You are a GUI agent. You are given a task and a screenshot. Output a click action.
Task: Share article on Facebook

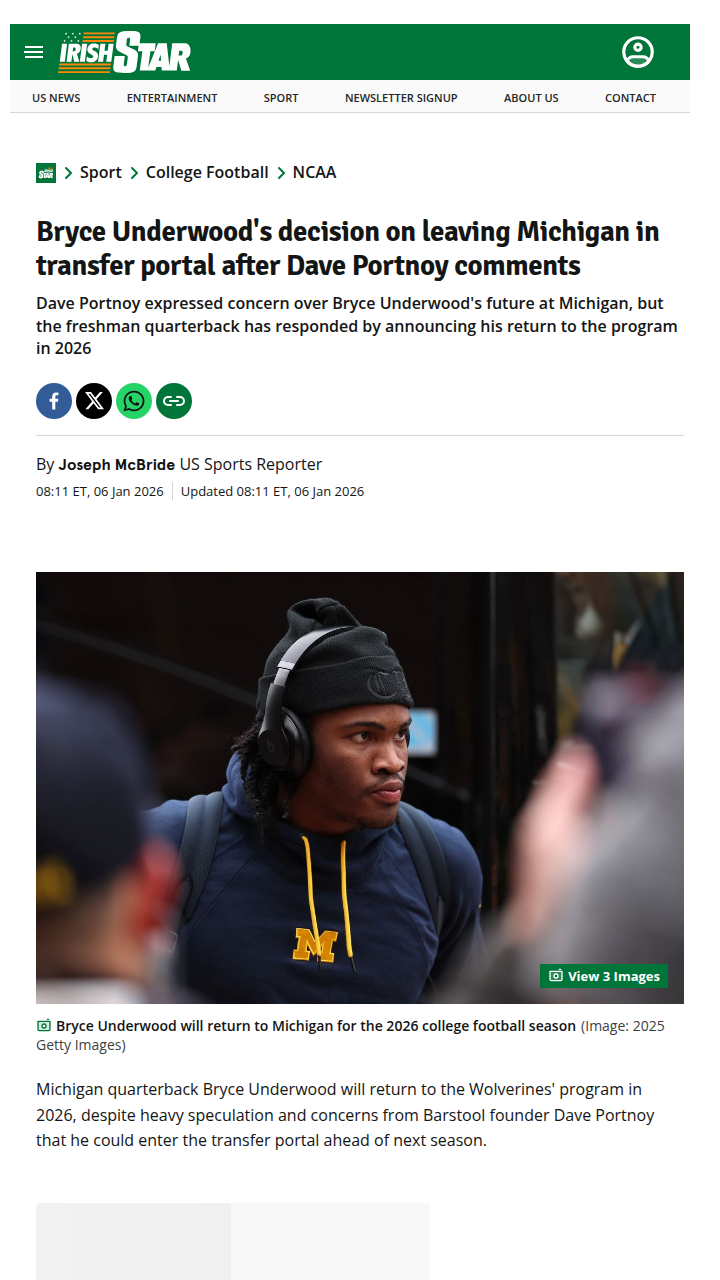[x=54, y=401]
